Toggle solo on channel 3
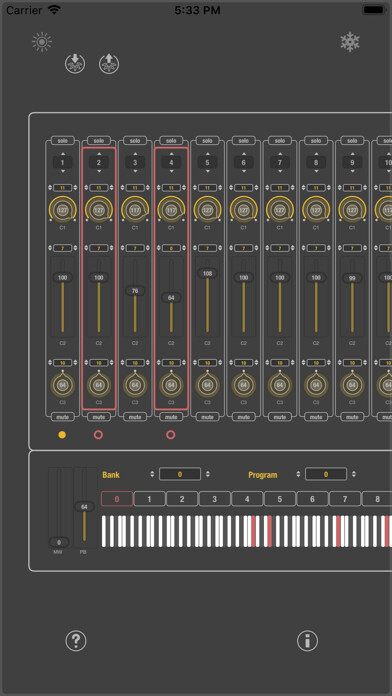Viewport: 392px width, 696px height. [135, 140]
